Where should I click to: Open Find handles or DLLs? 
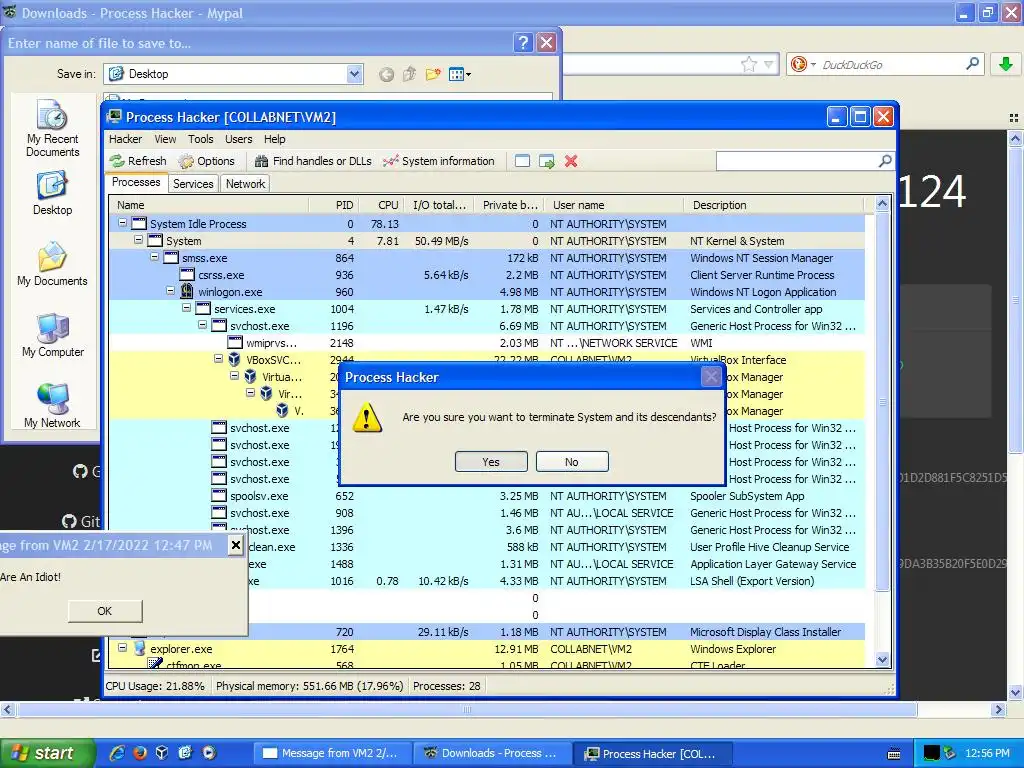point(313,161)
